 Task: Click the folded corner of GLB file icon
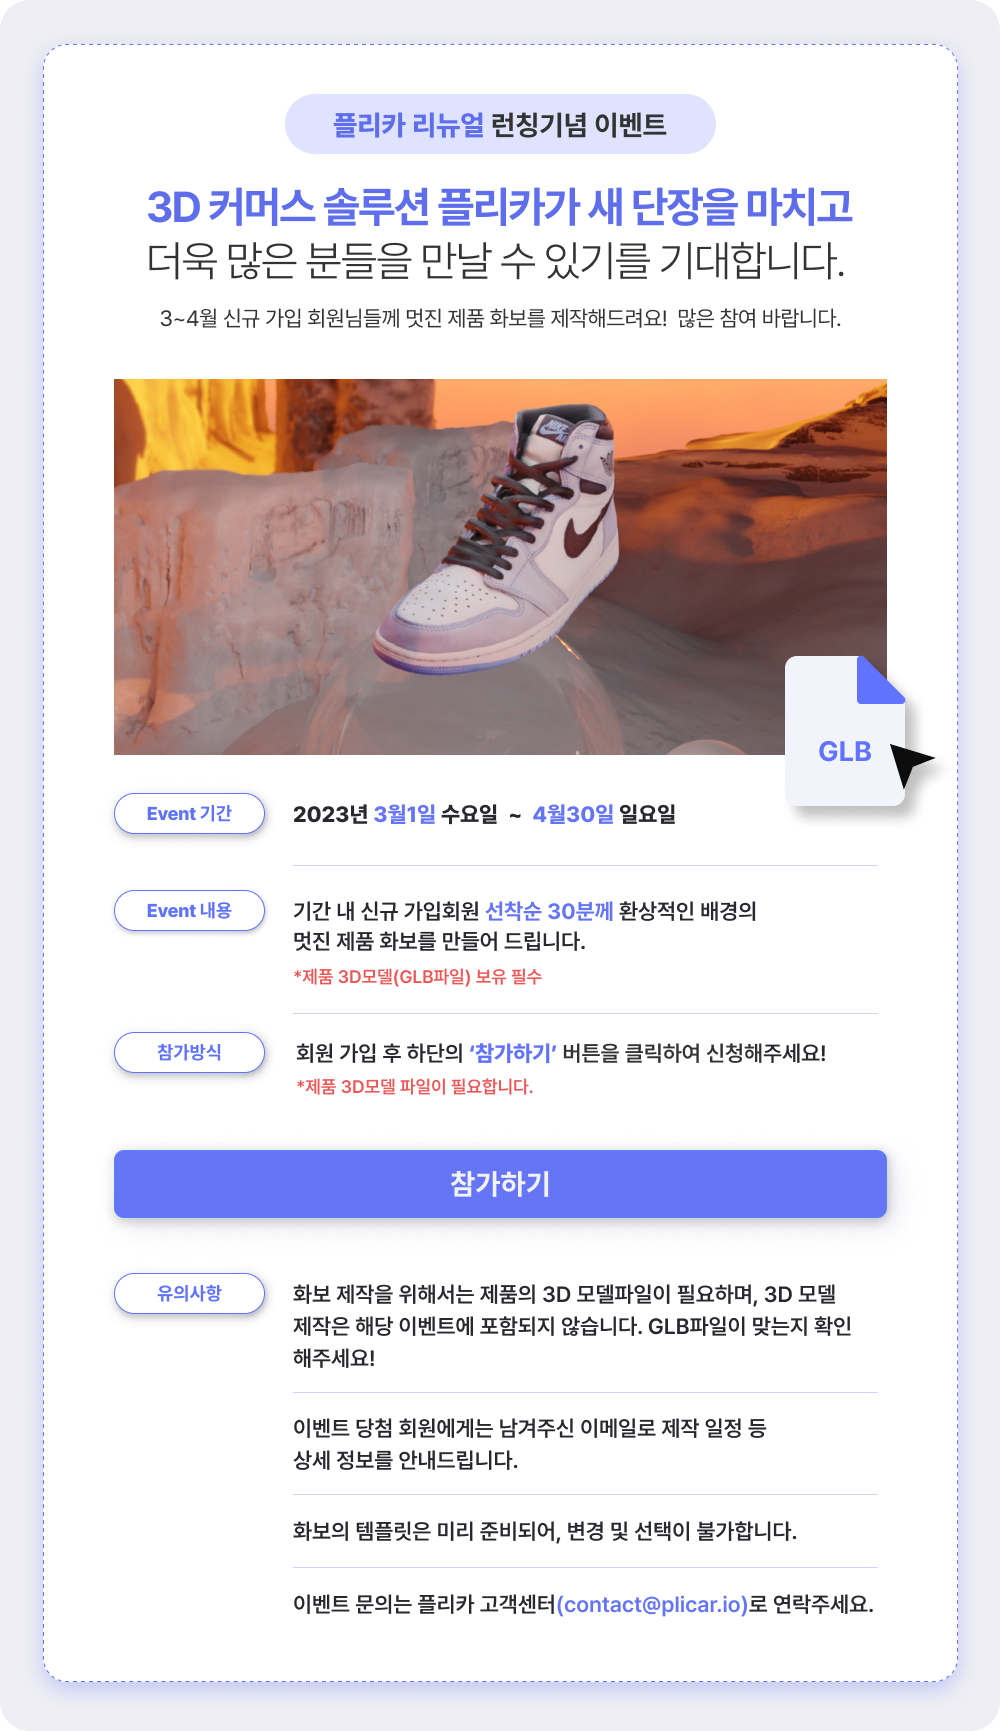click(x=882, y=680)
